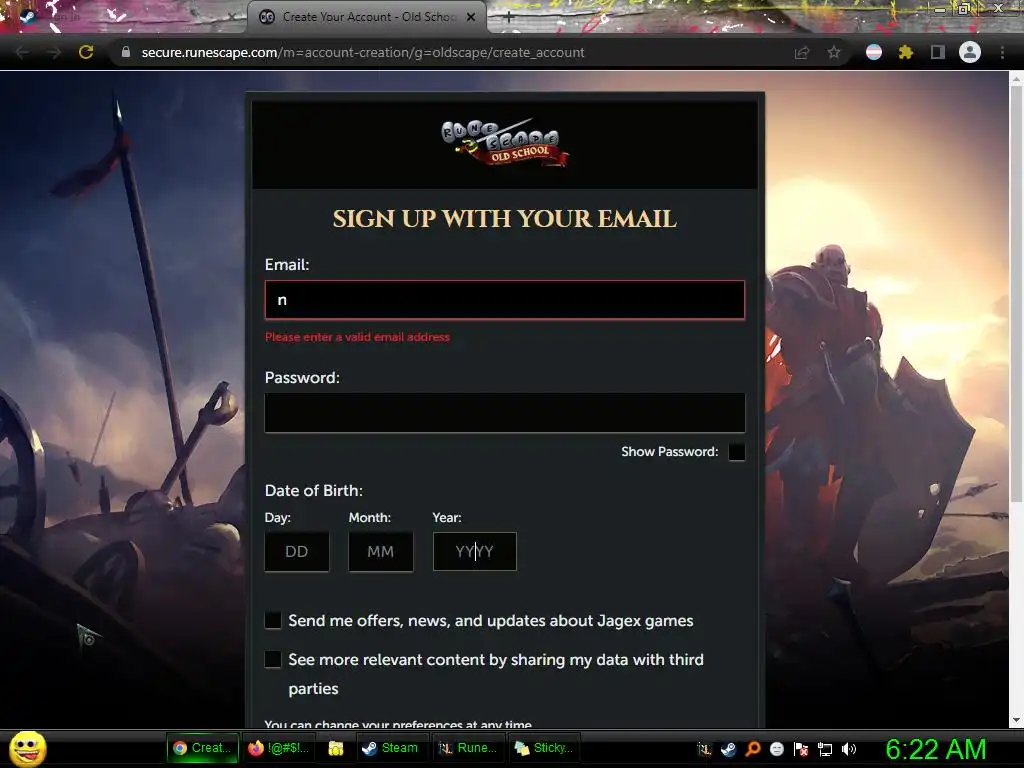Focus the Password input field
The height and width of the screenshot is (768, 1024).
click(505, 413)
